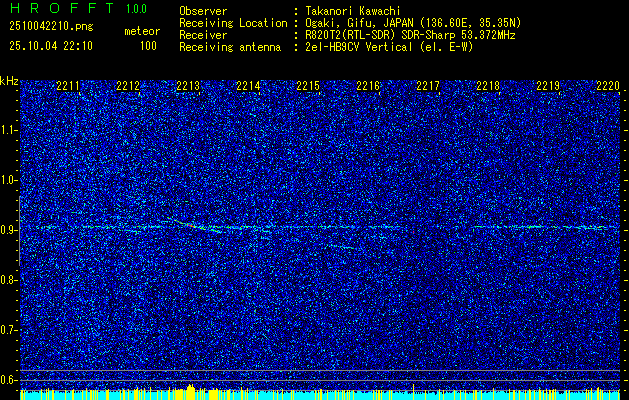629x400 pixels.
Task: Click the 0.6 kHz frequency label
Action: (8, 380)
